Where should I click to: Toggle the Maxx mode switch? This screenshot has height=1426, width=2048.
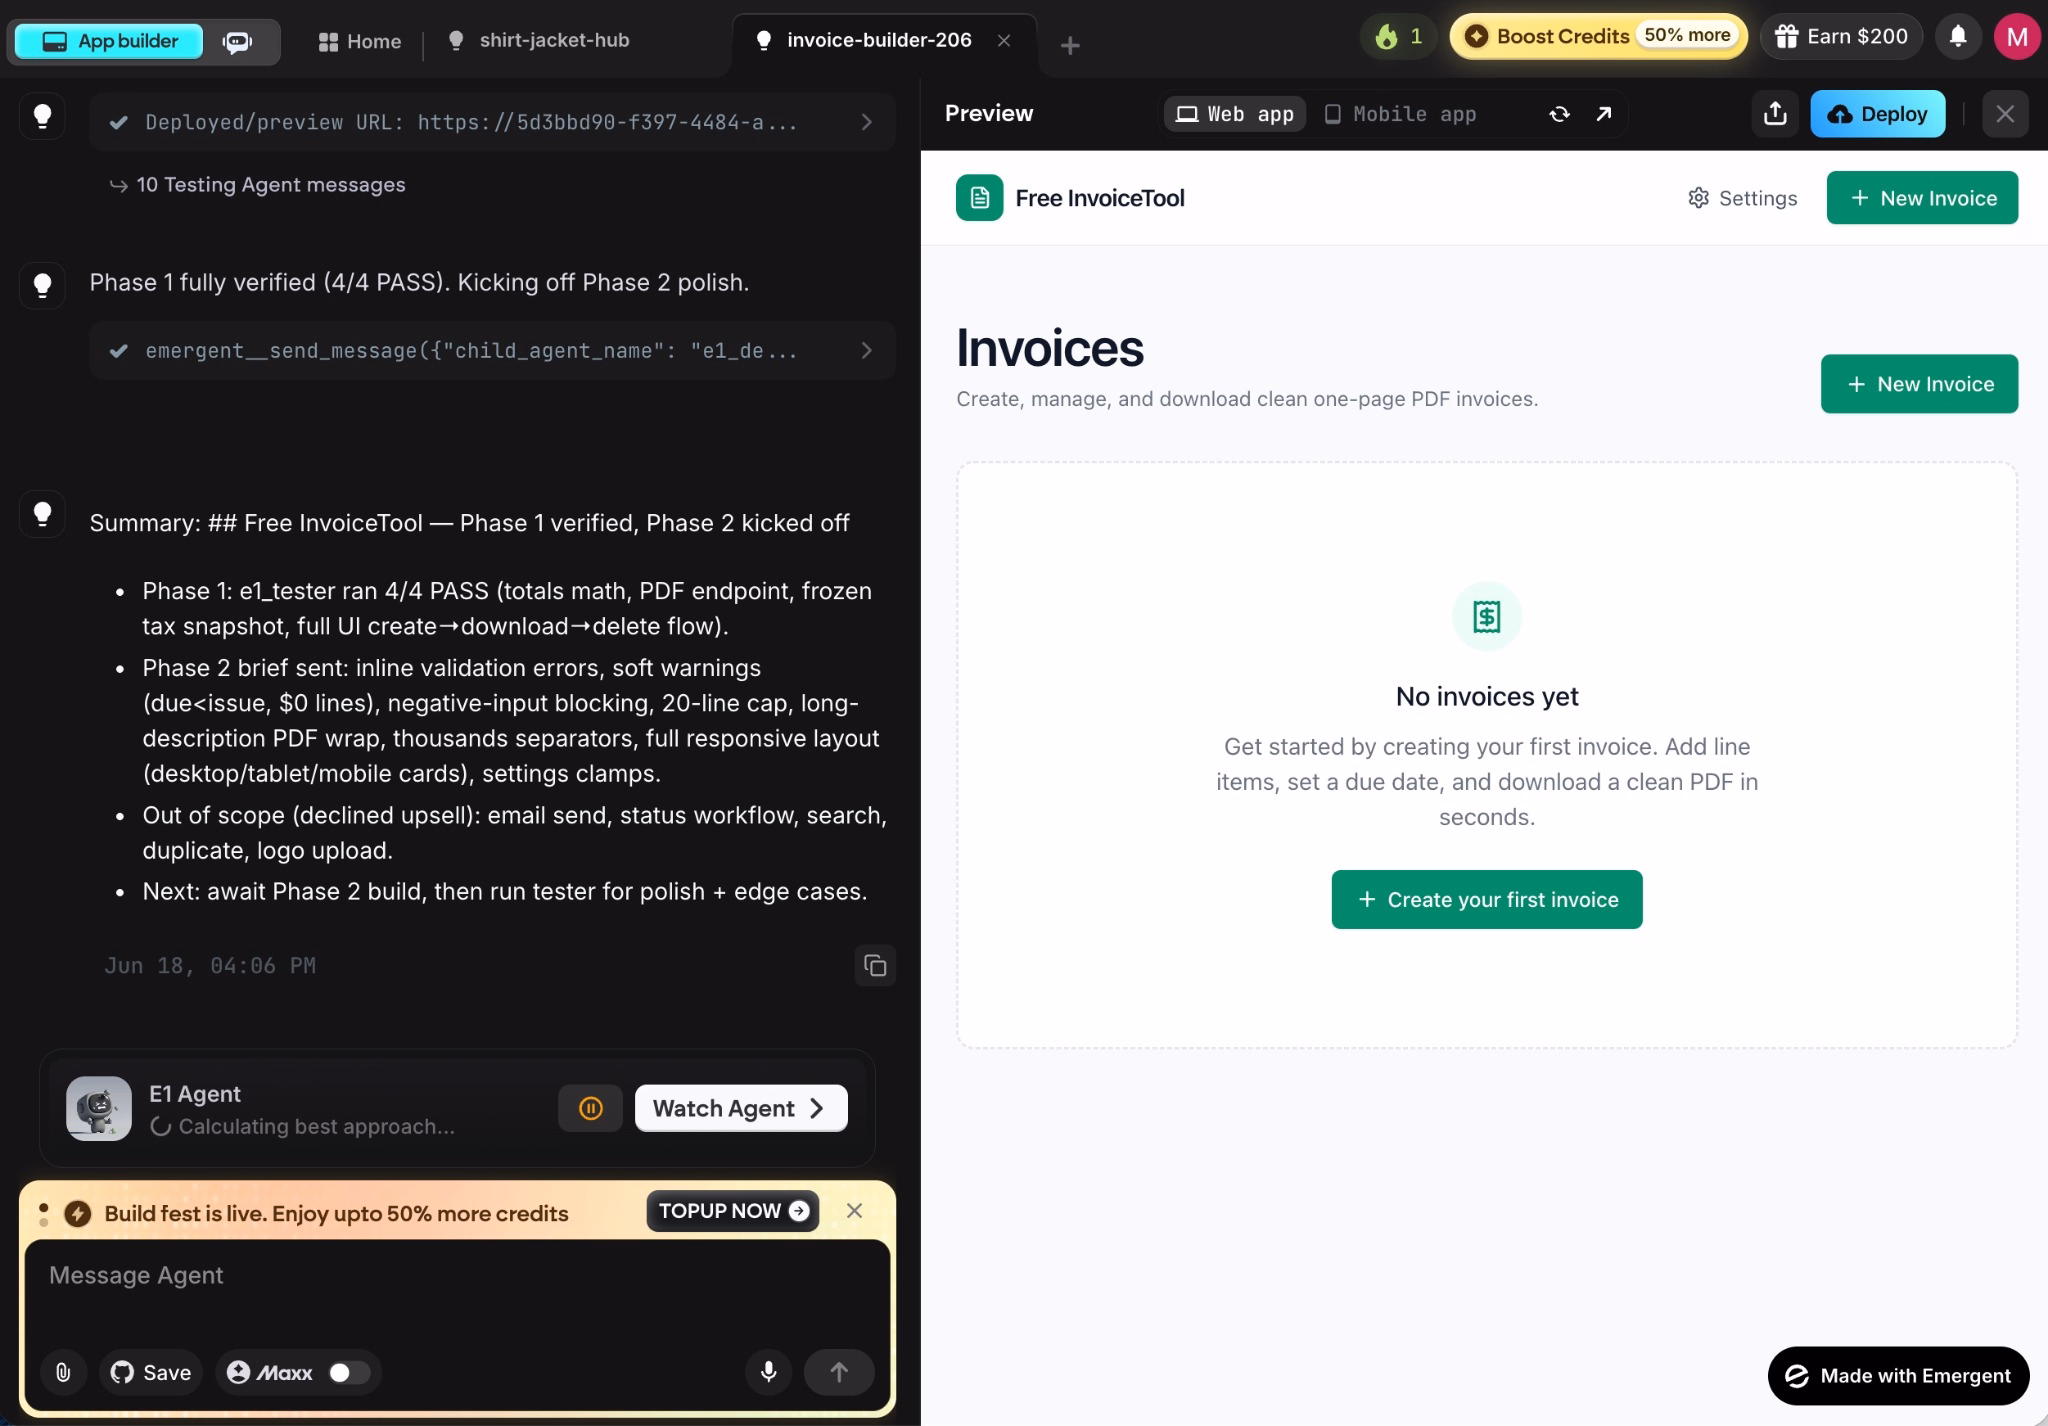(x=347, y=1372)
